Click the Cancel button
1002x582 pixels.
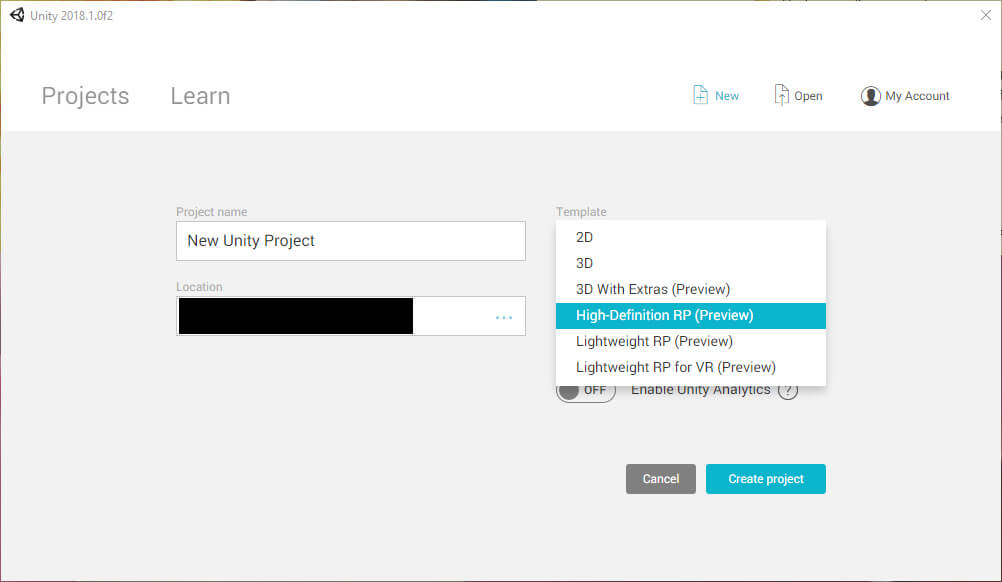(661, 479)
